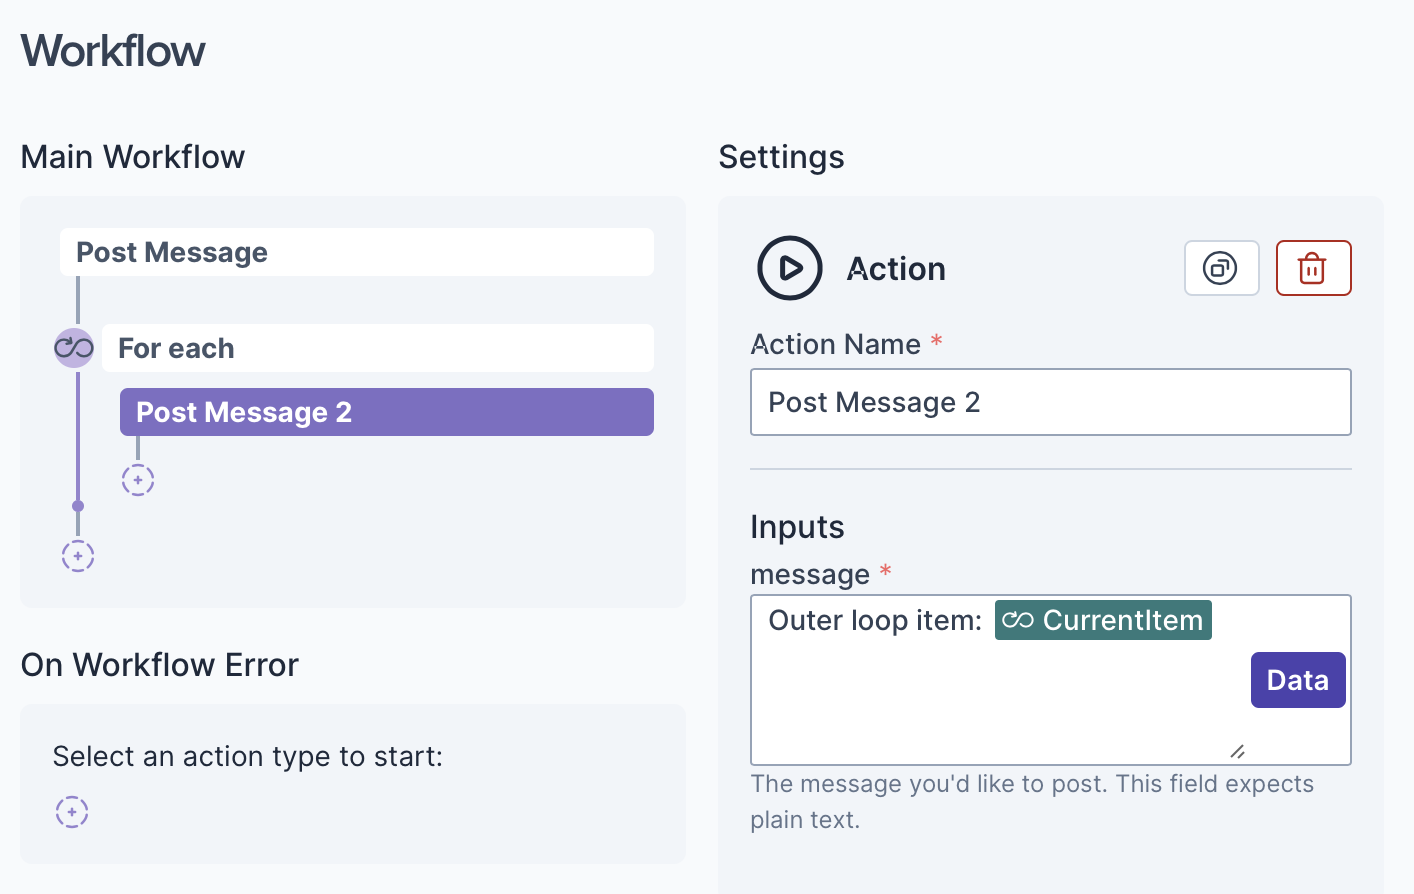Click the For each loop icon
1414x894 pixels.
[74, 348]
